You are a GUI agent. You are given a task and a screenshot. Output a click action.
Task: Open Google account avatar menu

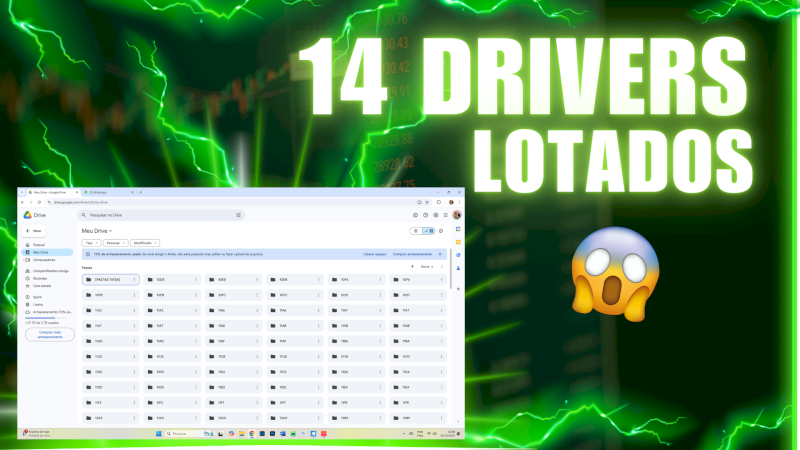(x=457, y=215)
